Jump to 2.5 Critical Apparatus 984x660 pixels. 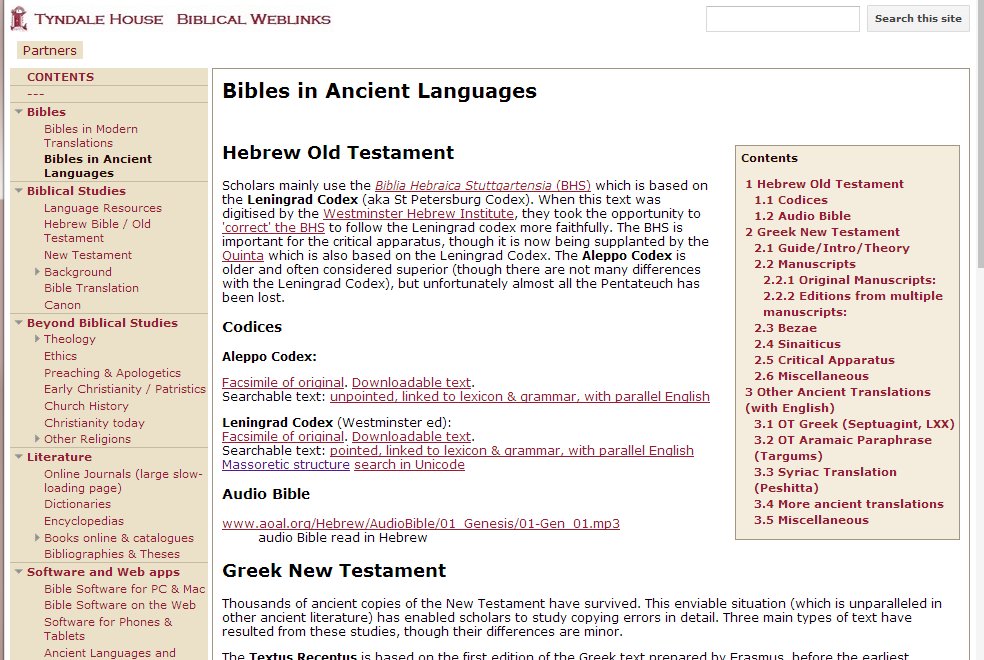pyautogui.click(x=824, y=360)
